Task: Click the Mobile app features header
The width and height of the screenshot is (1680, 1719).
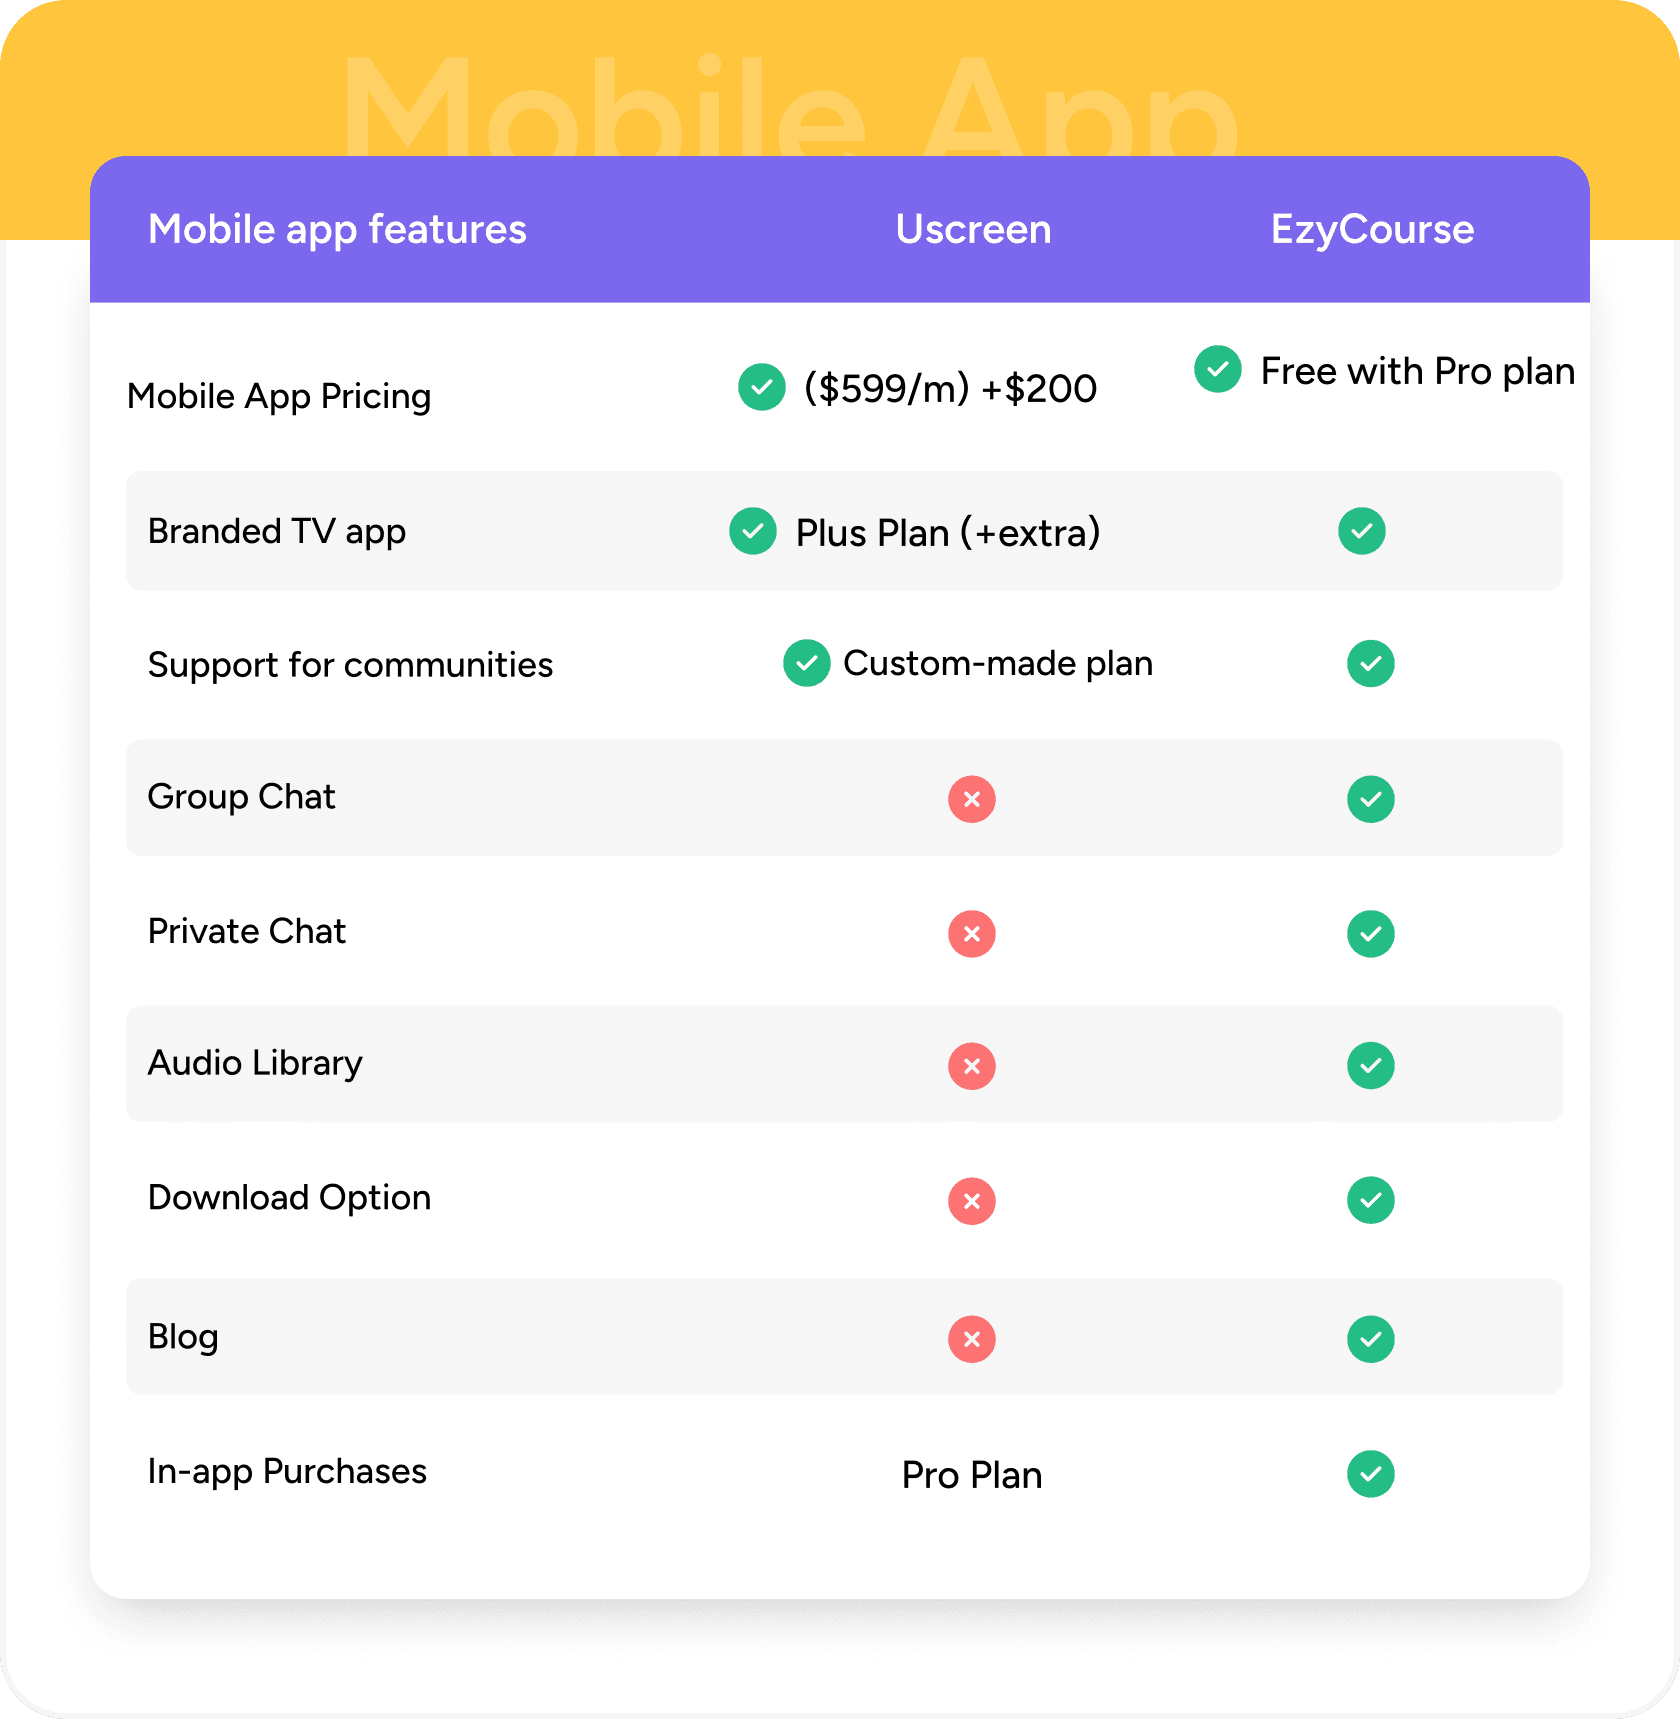Action: coord(337,230)
